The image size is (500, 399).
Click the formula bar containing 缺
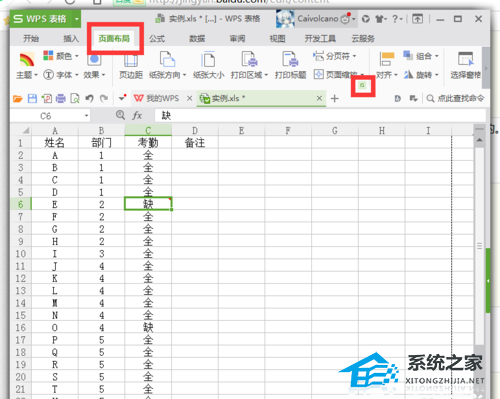(x=319, y=116)
